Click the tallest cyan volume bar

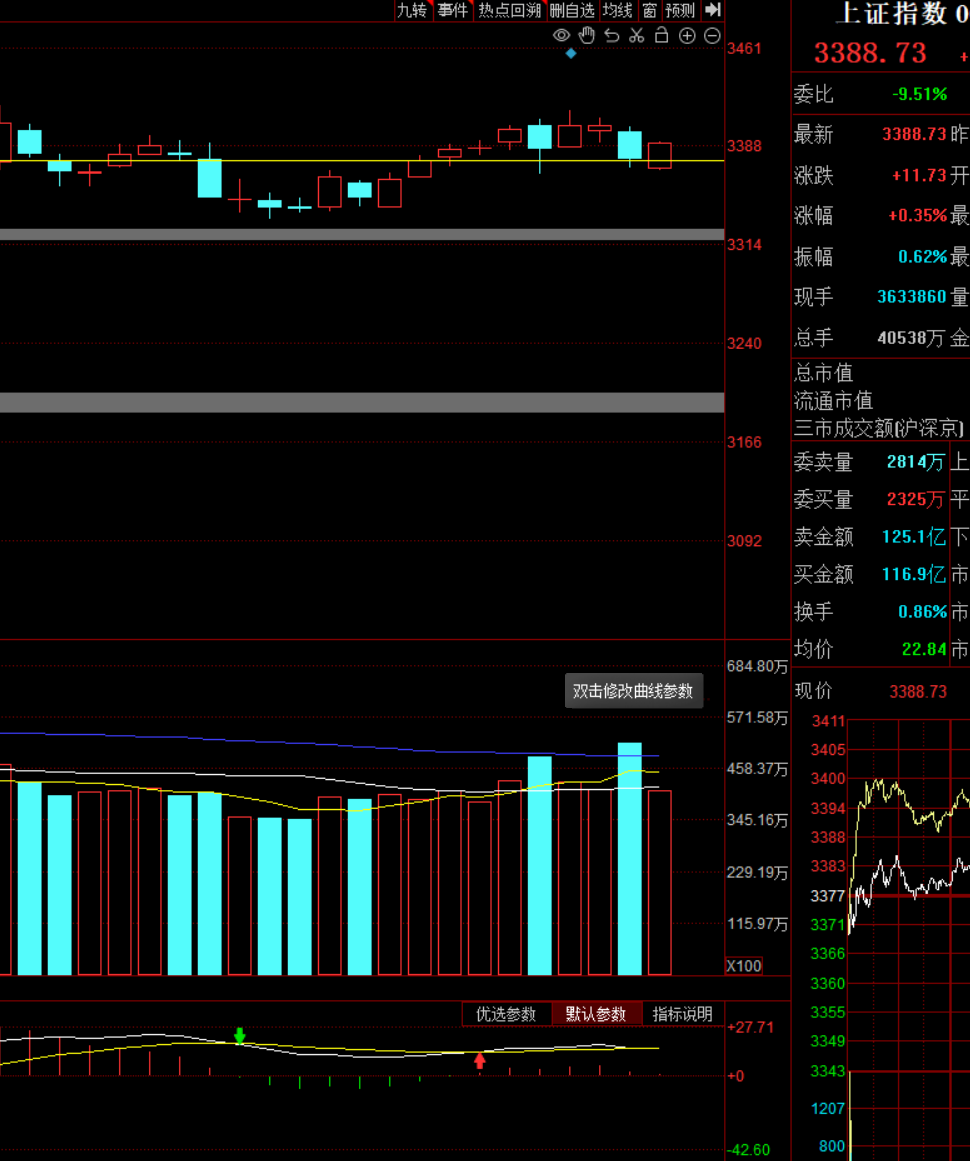pyautogui.click(x=629, y=859)
